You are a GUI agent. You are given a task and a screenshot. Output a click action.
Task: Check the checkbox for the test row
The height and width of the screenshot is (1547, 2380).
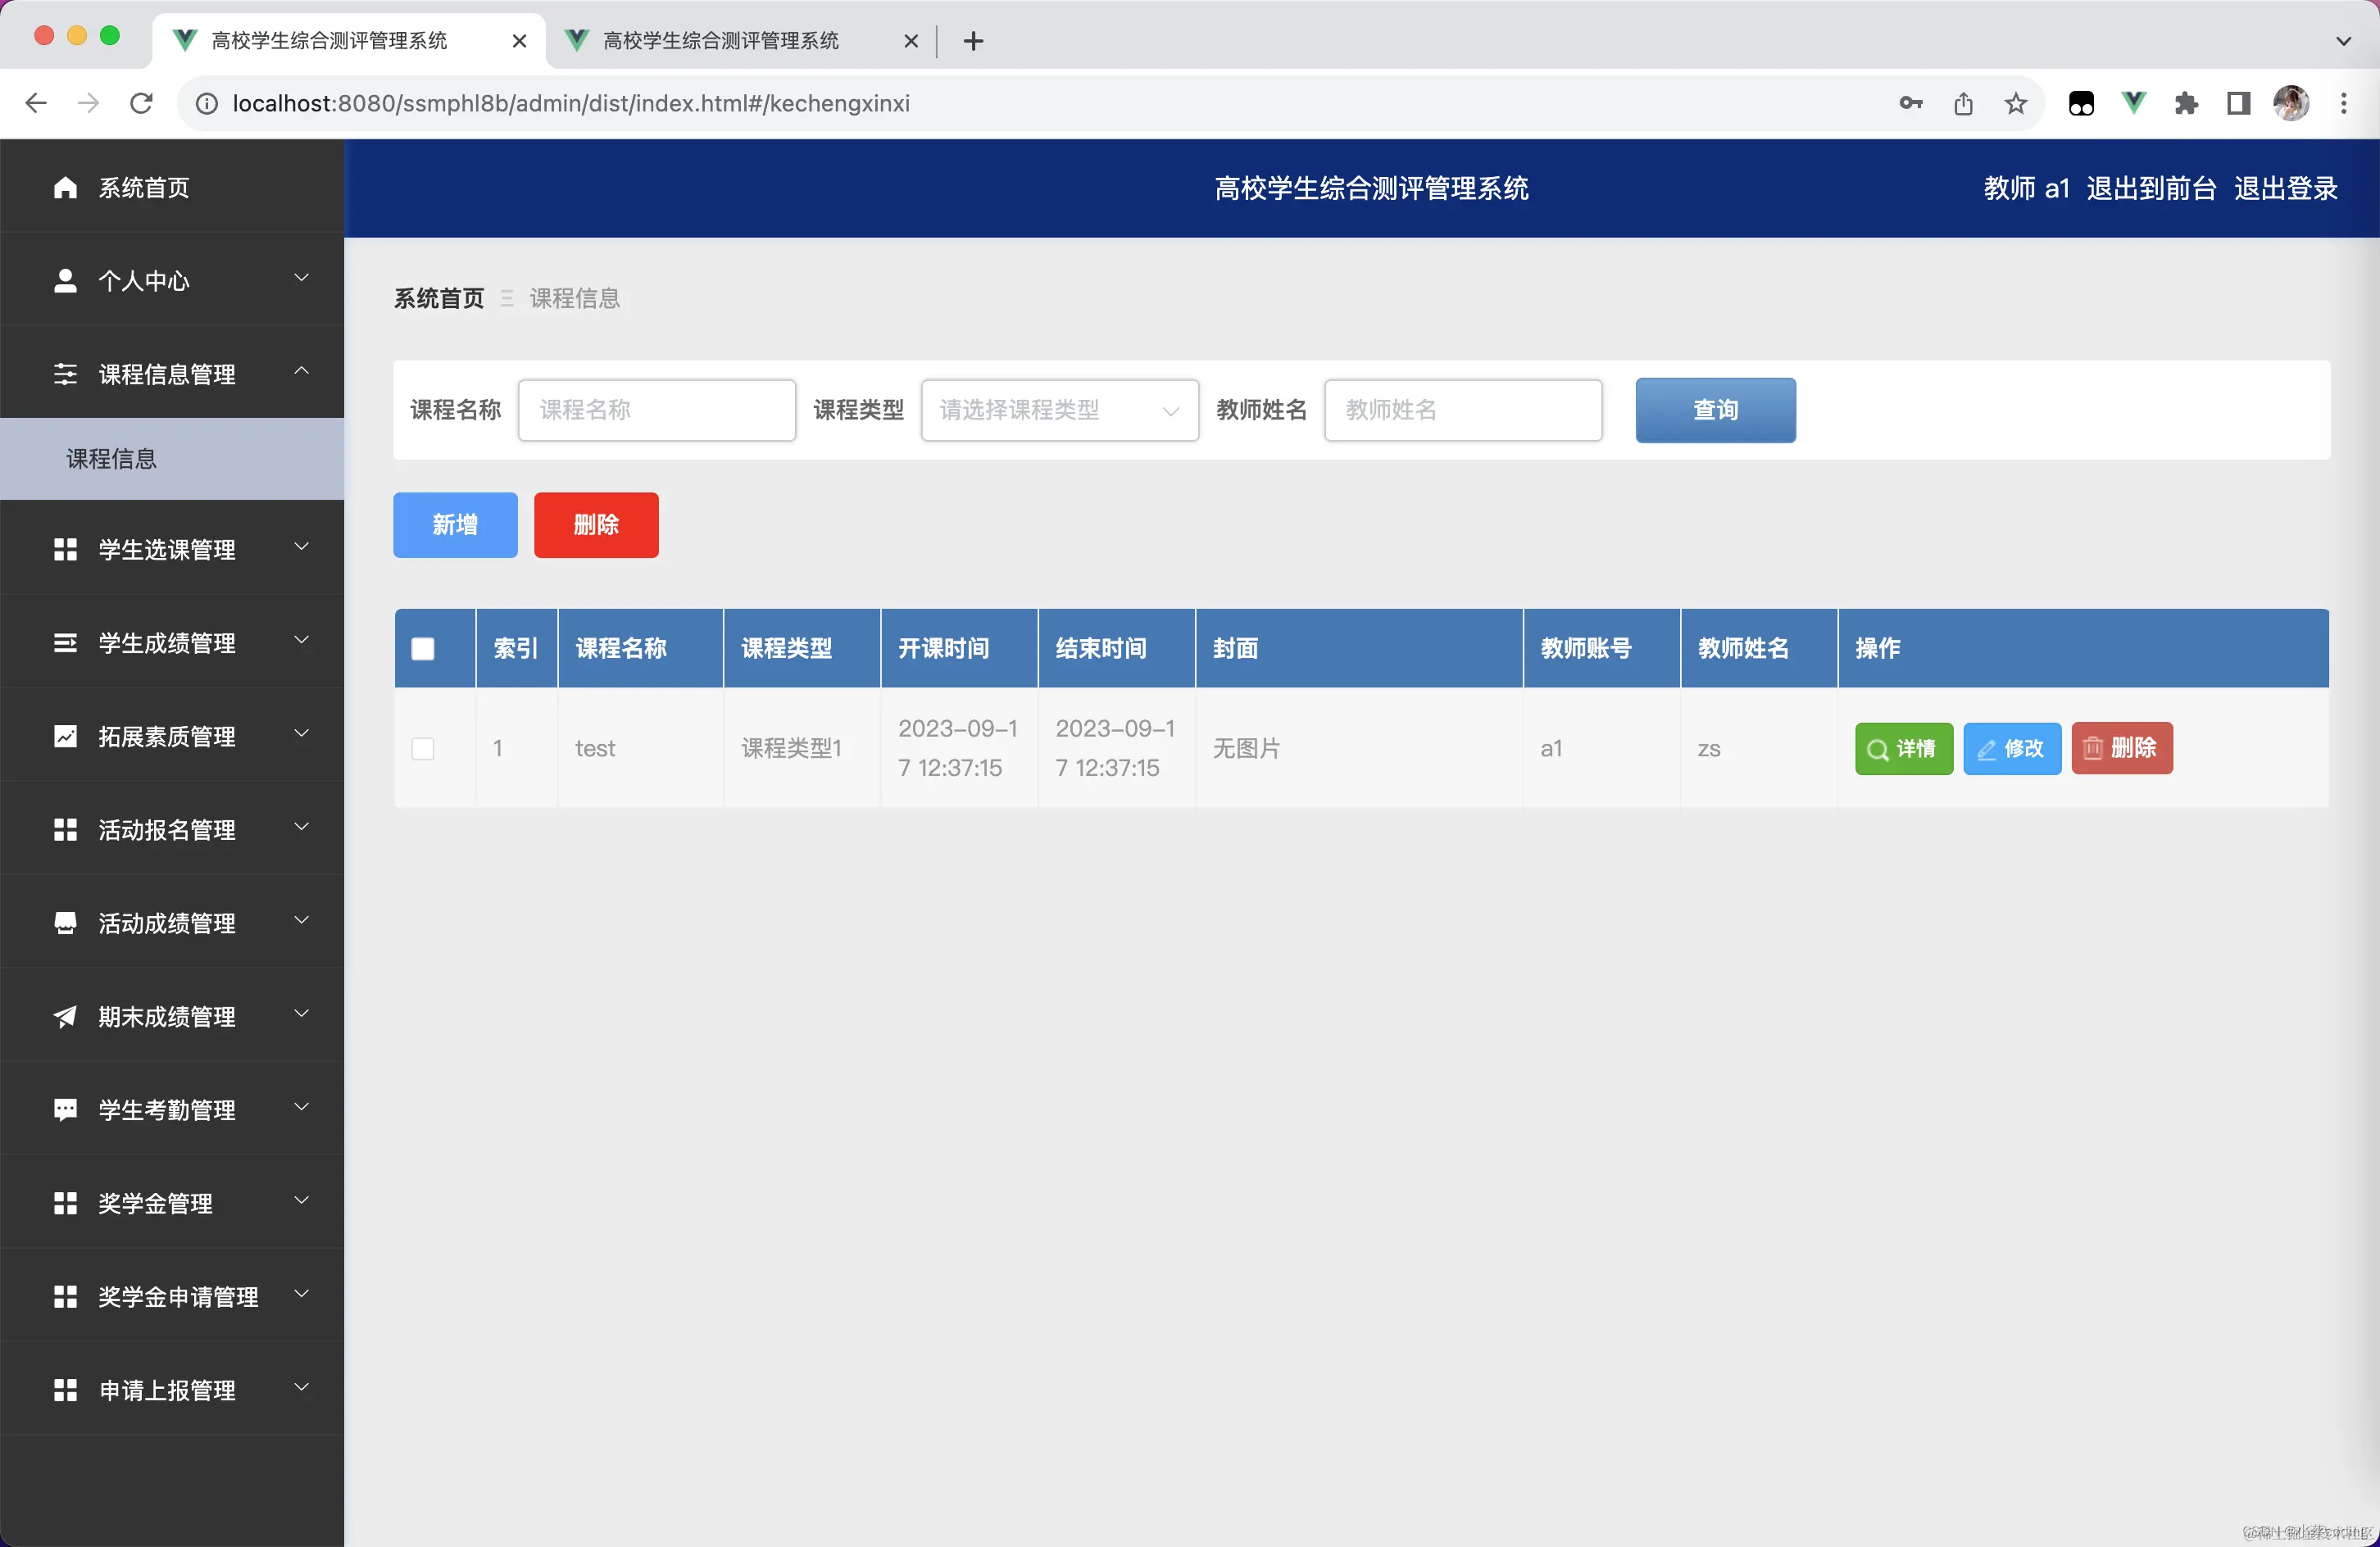423,749
